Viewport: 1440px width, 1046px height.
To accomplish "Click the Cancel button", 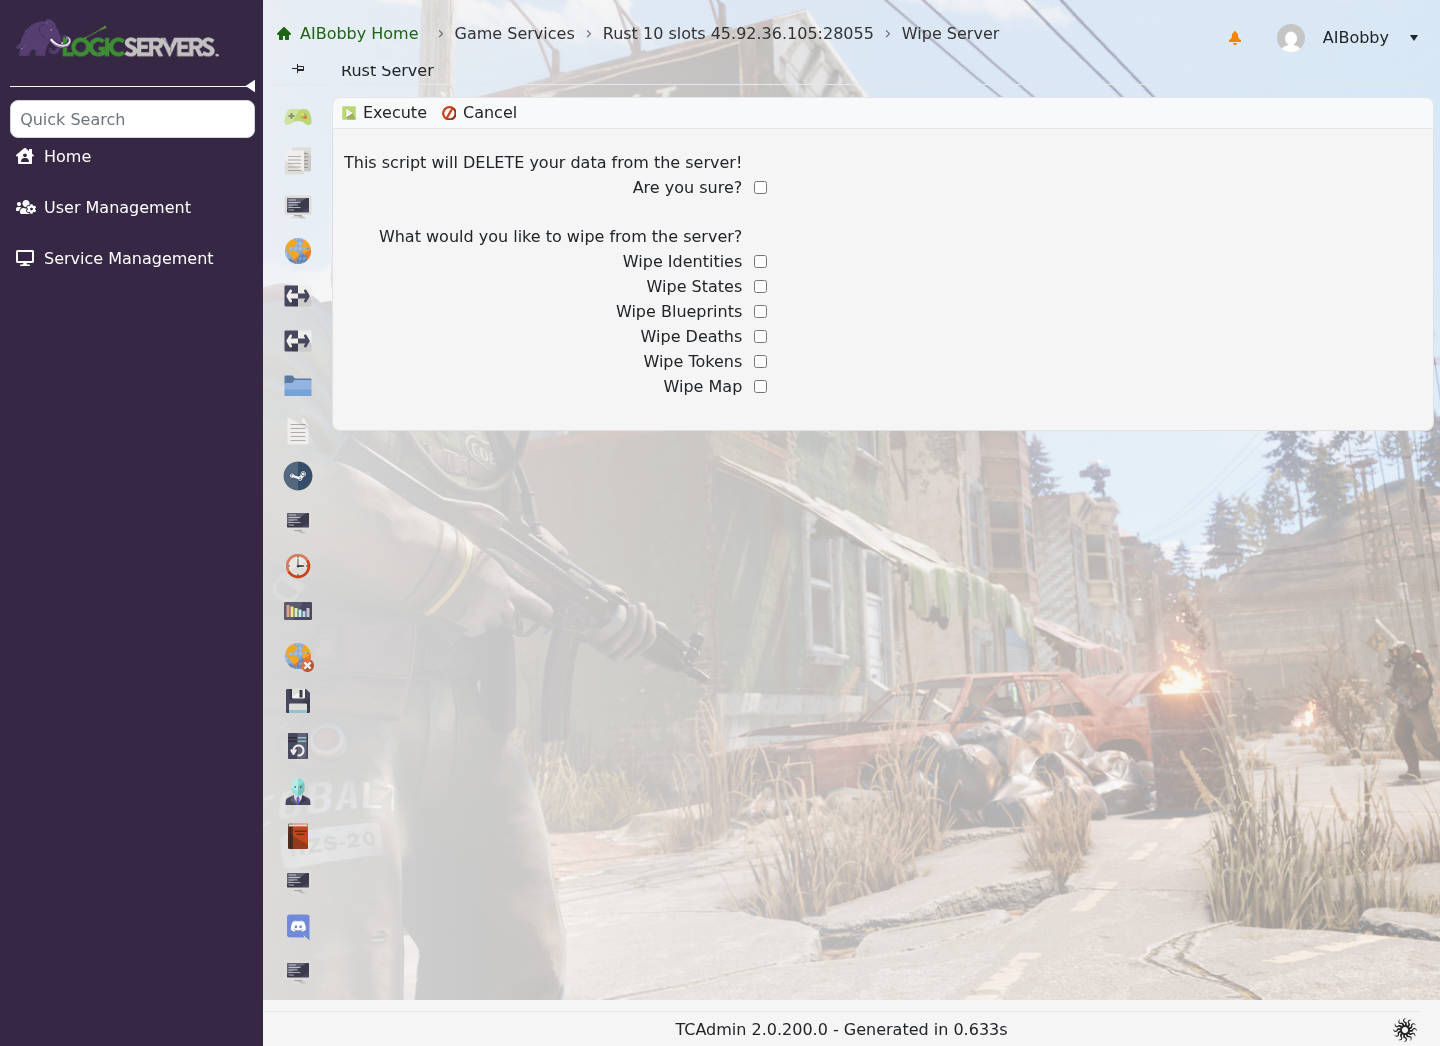I will [x=479, y=113].
